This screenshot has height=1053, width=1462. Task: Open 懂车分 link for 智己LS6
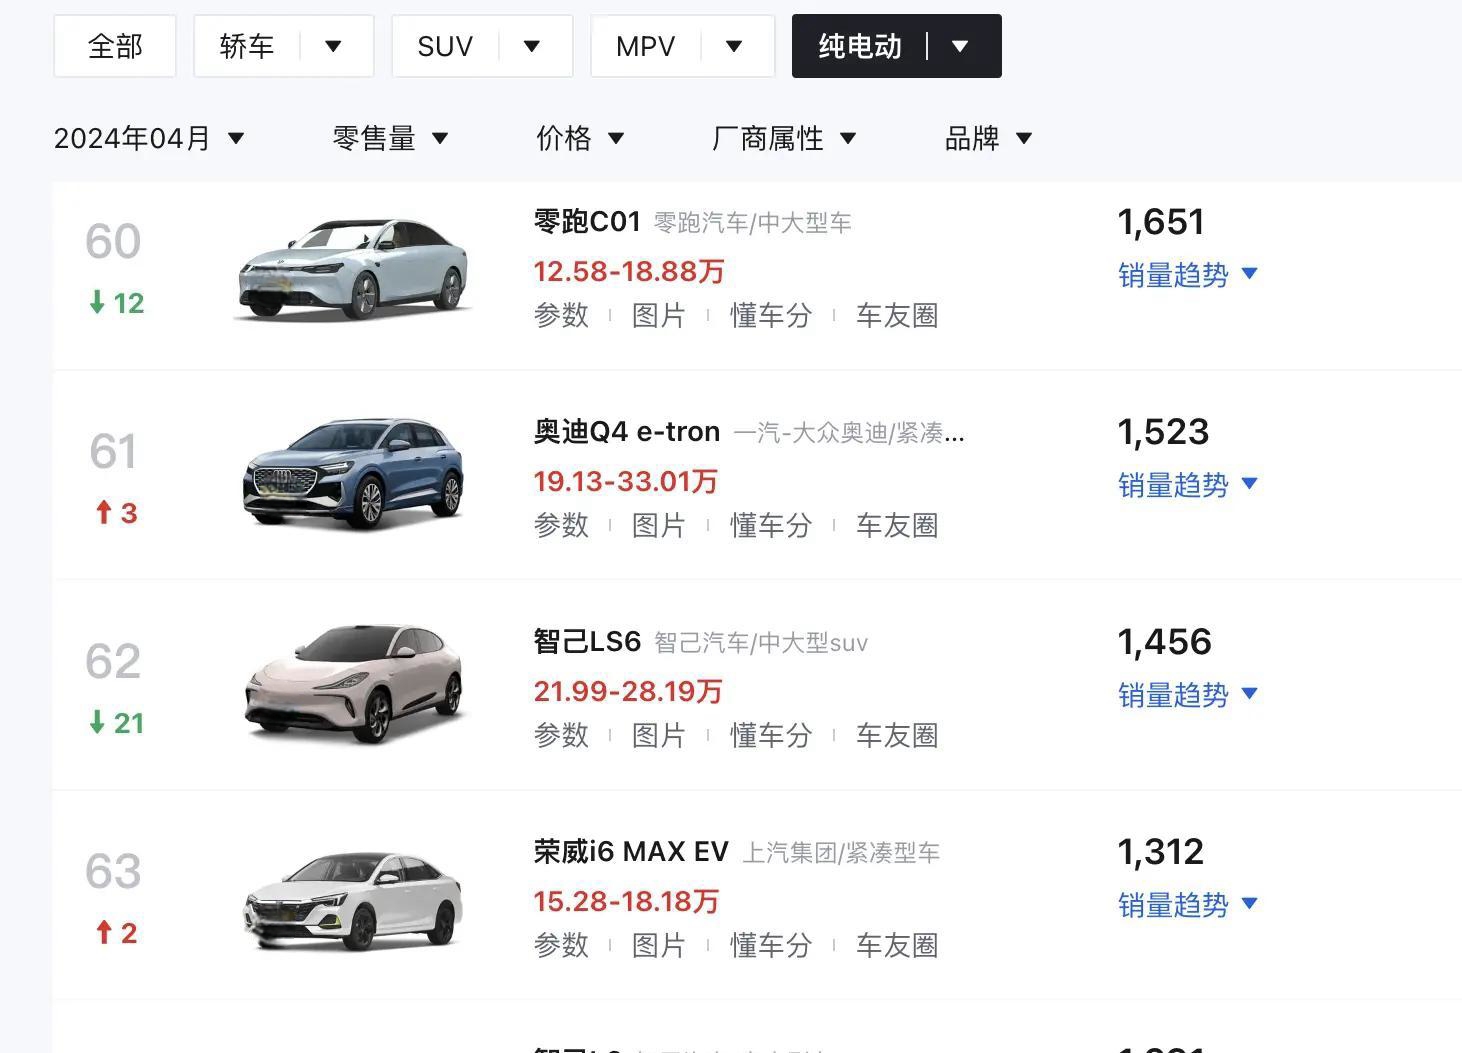tap(771, 736)
